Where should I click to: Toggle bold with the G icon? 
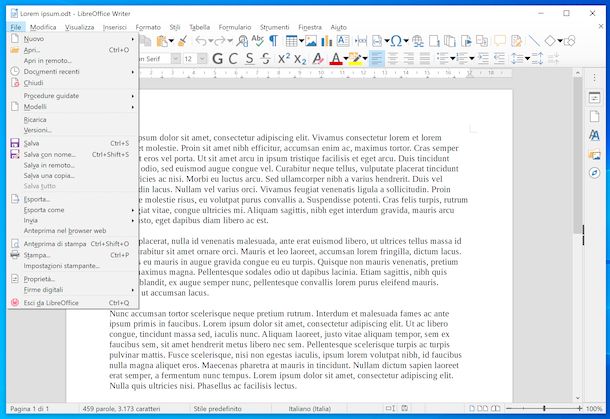pyautogui.click(x=217, y=59)
